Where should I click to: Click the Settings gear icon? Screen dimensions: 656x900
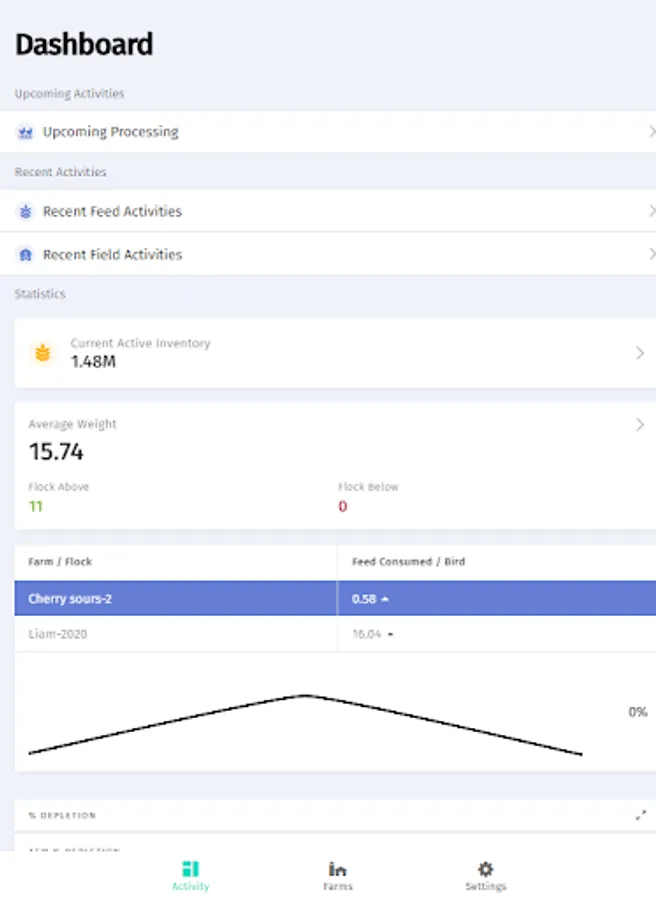coord(485,868)
